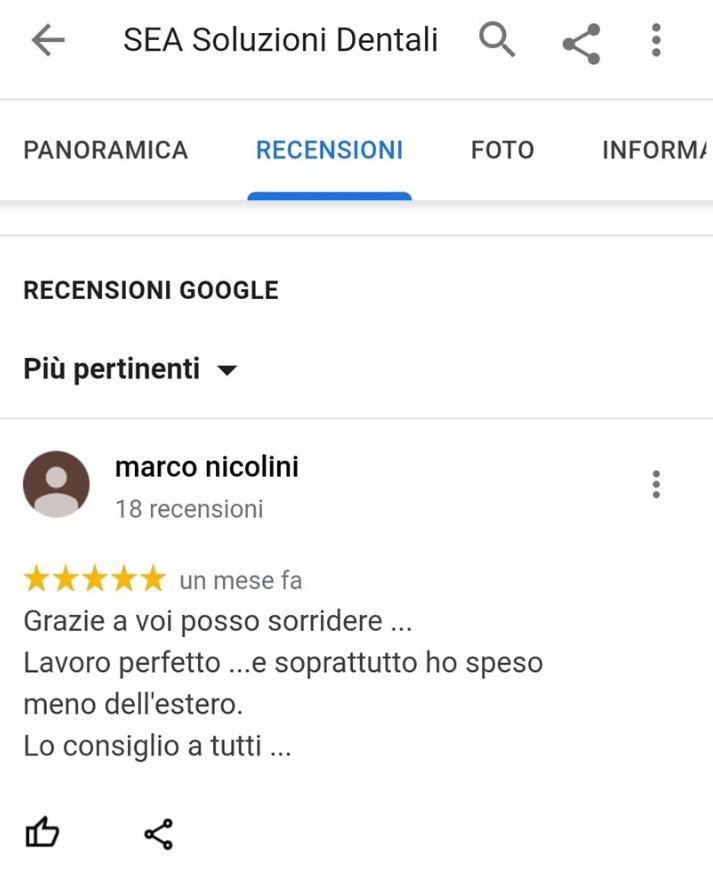Open the top-right overflow menu

tap(656, 40)
